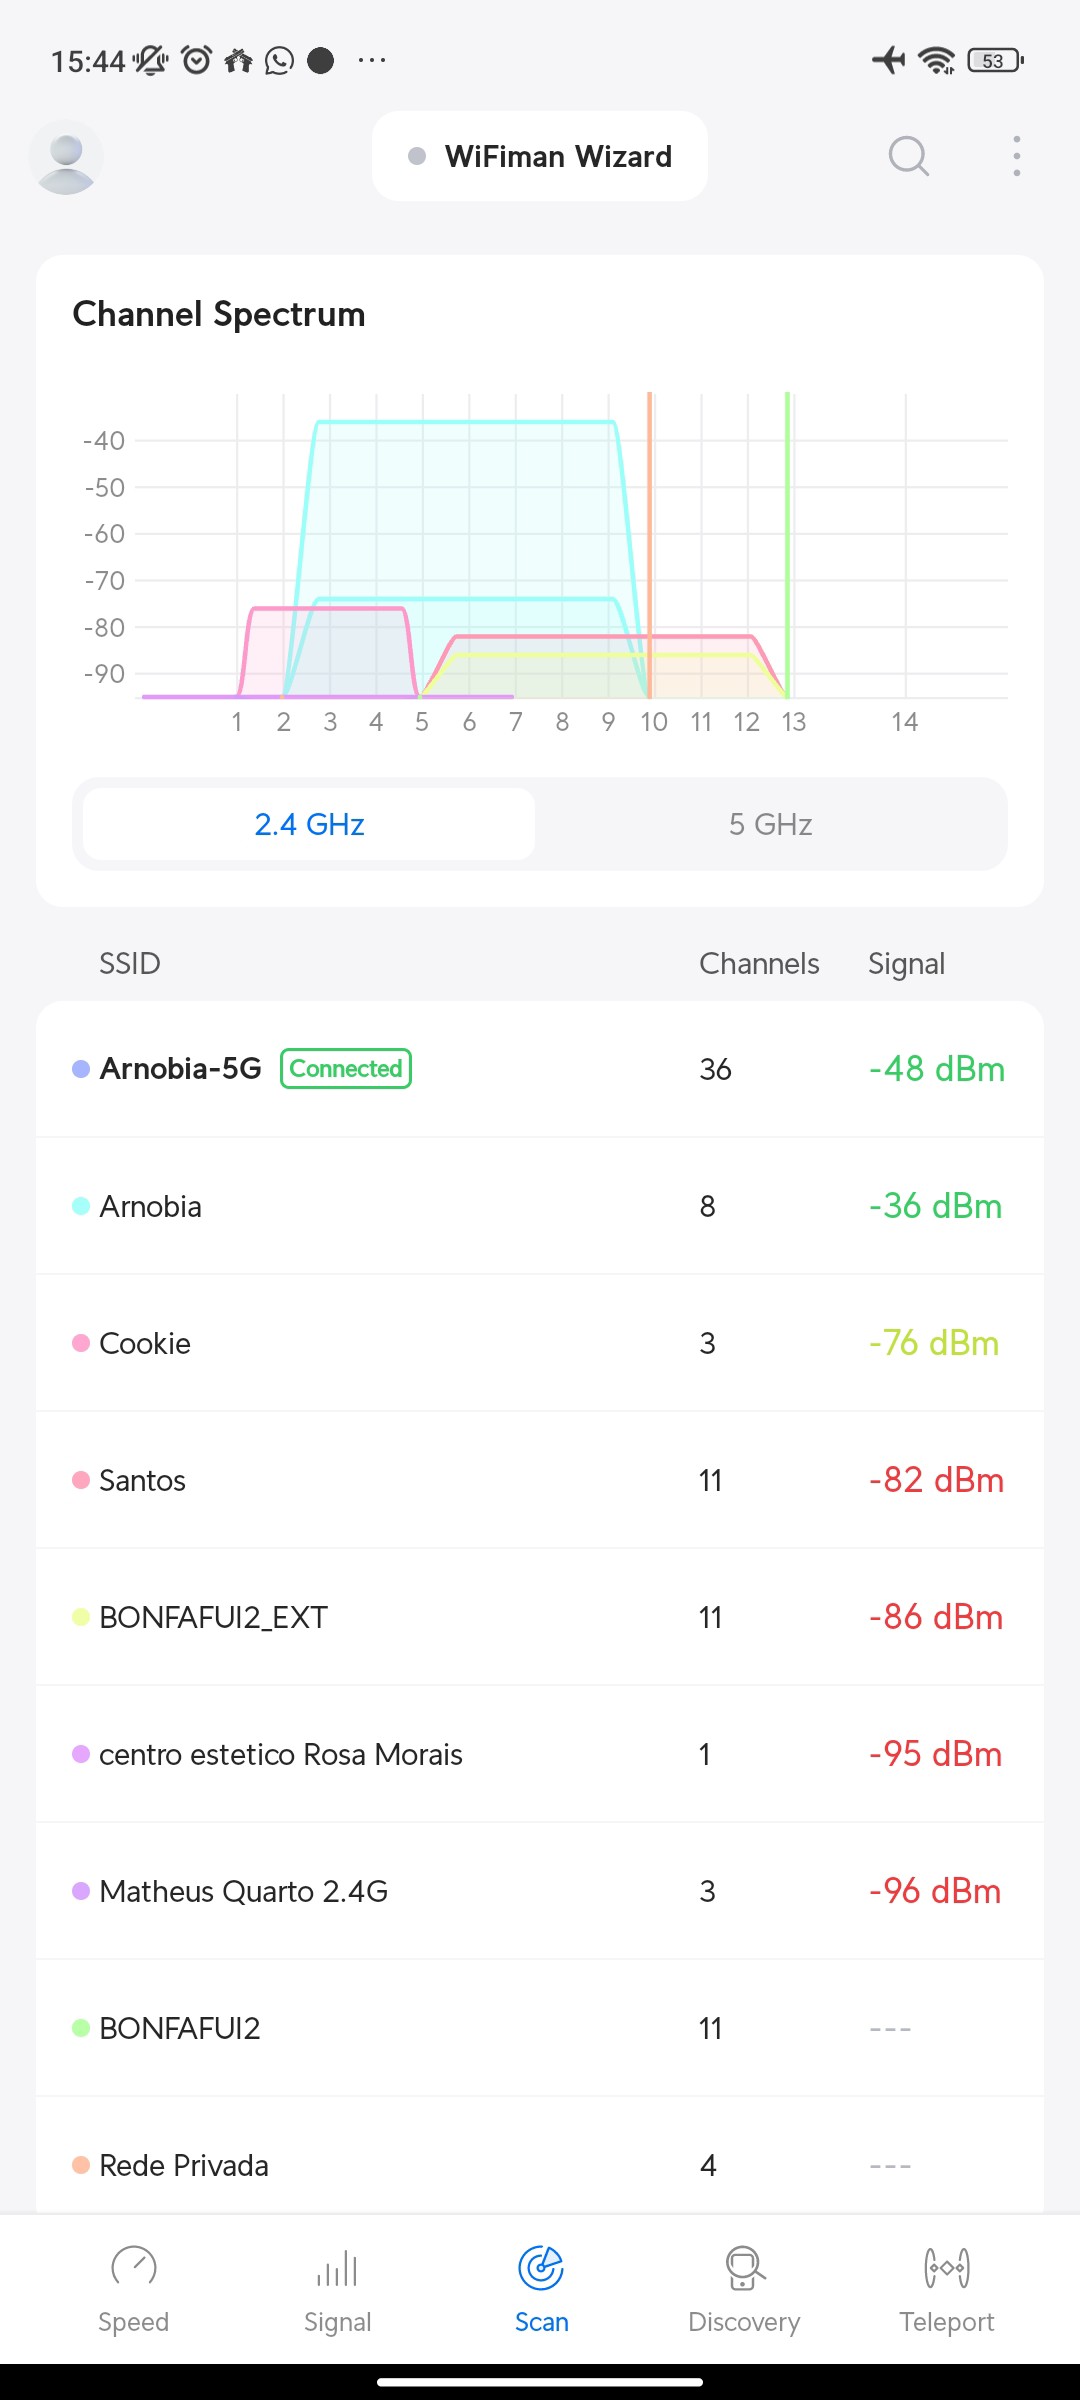
Task: Switch to the Signal bars tab
Action: tap(337, 2268)
